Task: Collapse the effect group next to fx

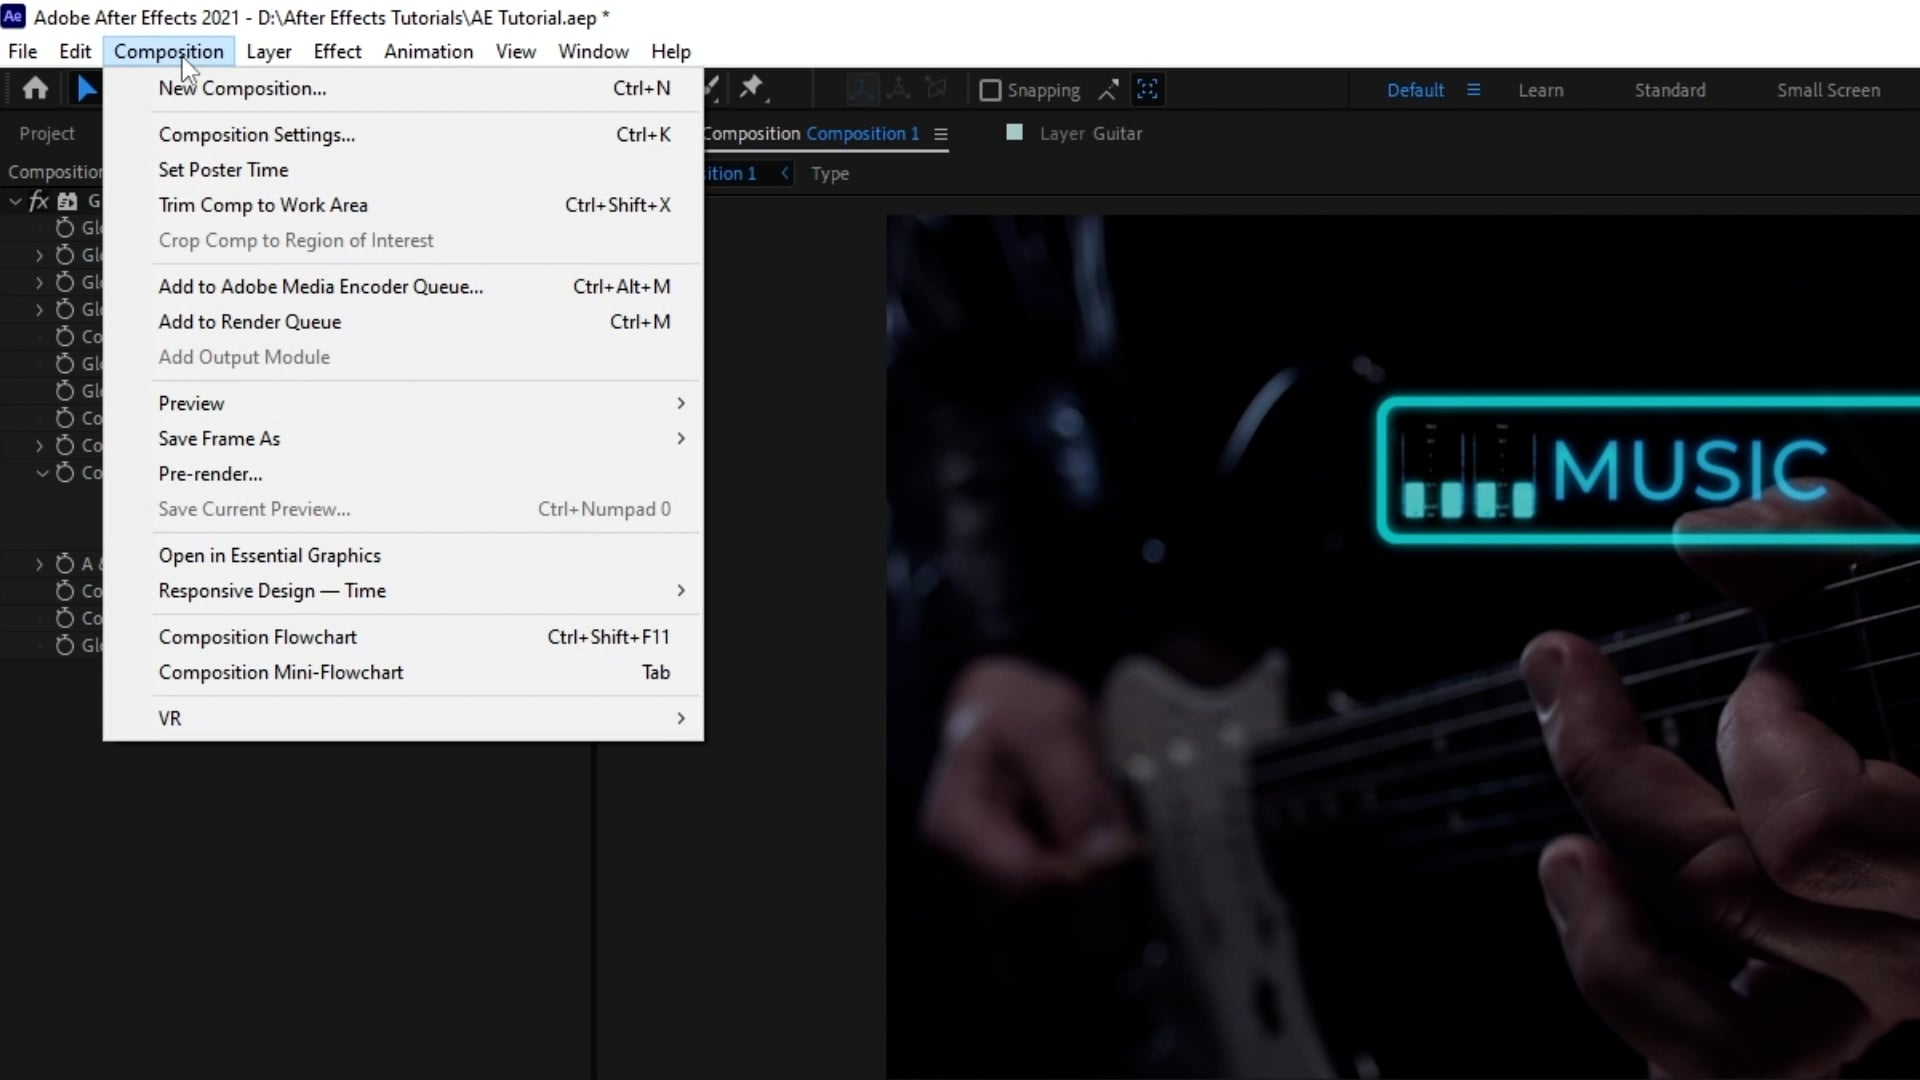Action: point(15,201)
